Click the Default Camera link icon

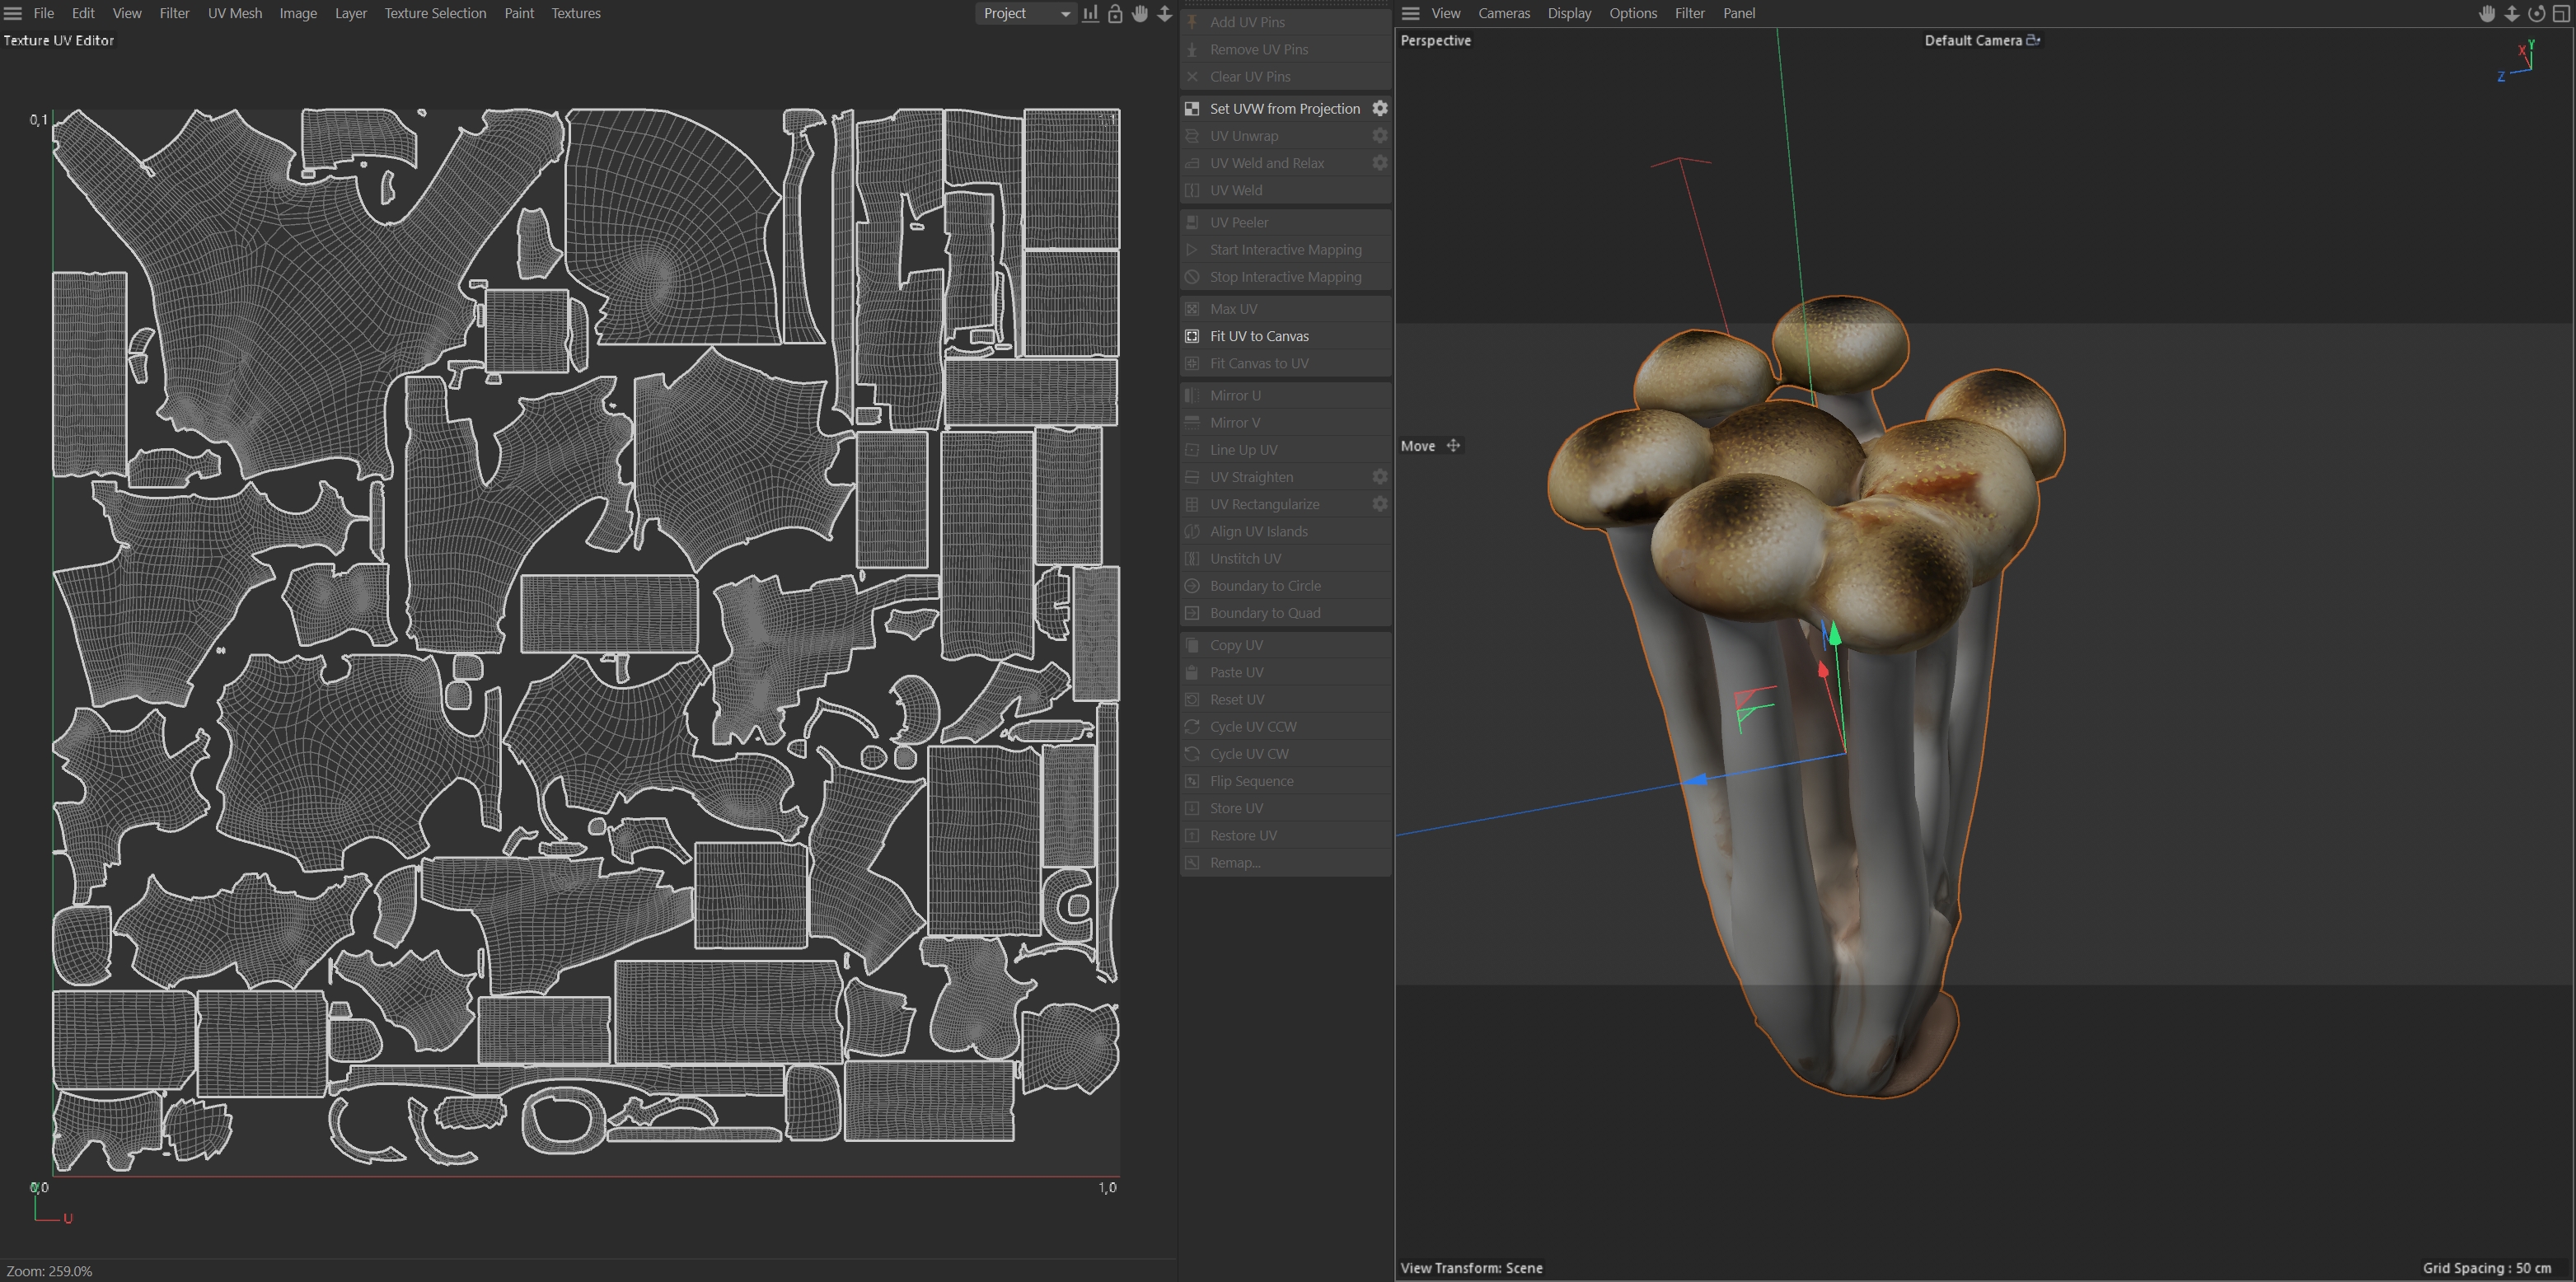click(2032, 40)
